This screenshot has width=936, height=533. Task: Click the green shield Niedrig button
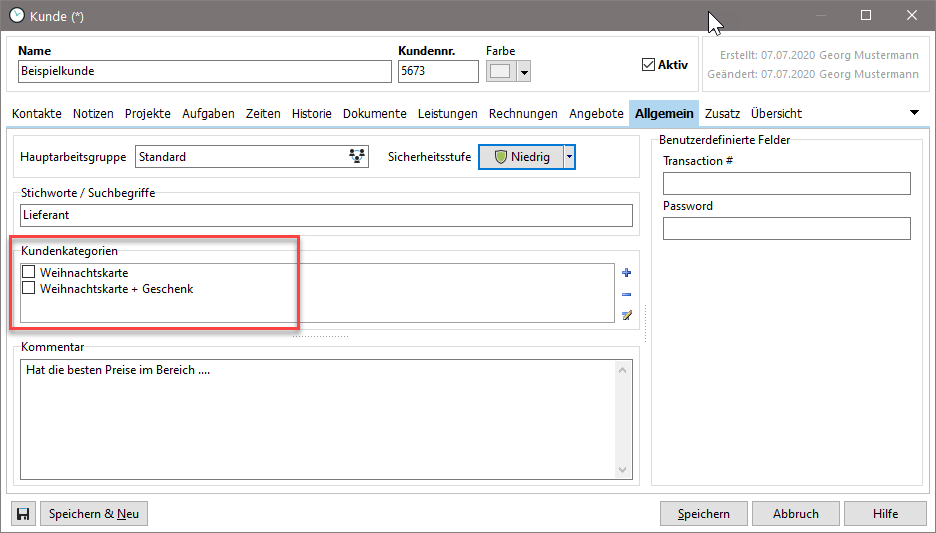tap(520, 157)
